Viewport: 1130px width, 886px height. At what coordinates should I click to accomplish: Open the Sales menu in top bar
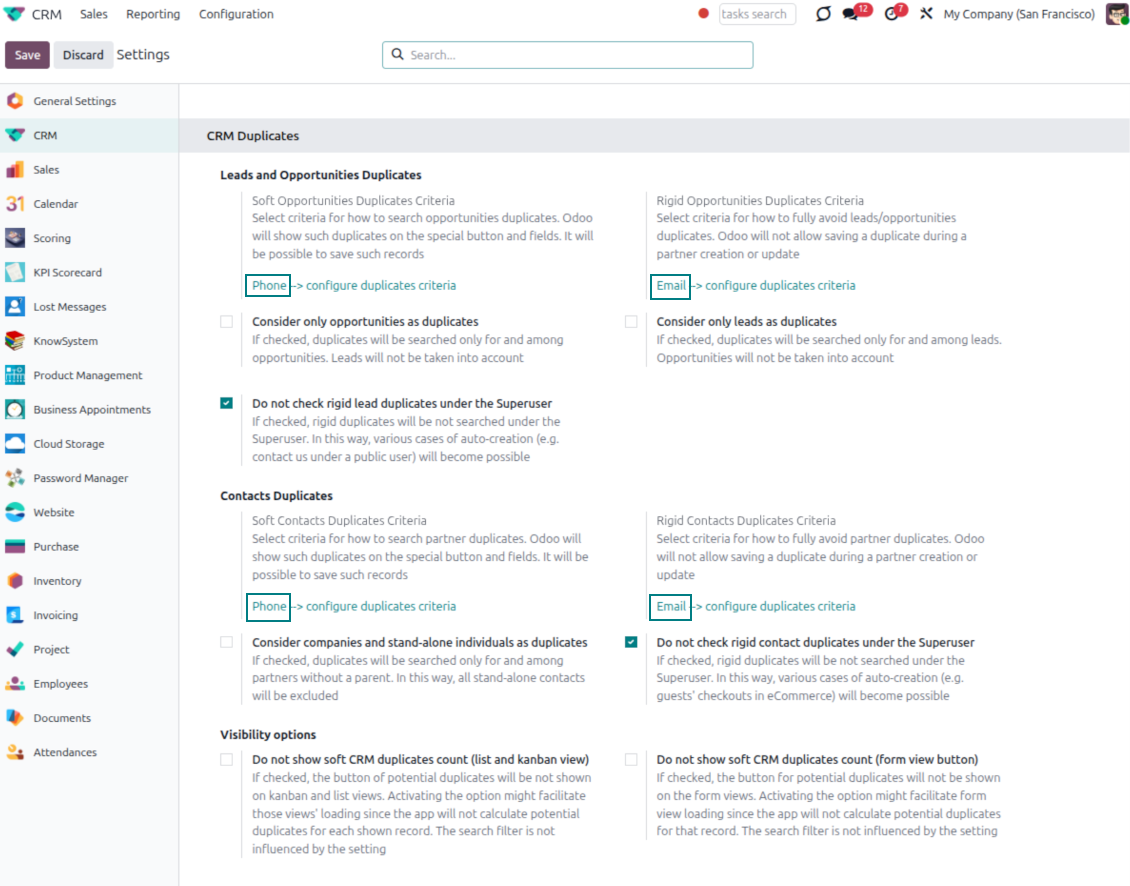(x=94, y=14)
